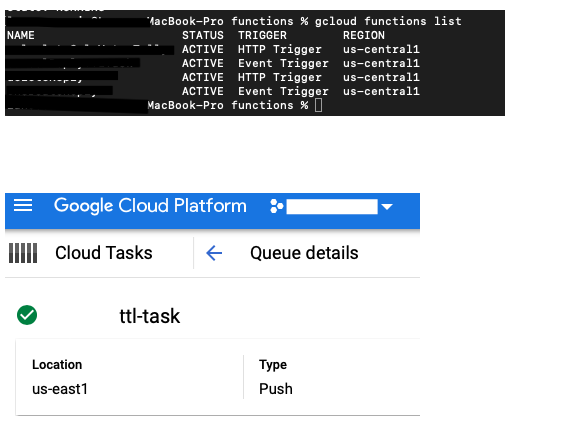This screenshot has height=433, width=567.
Task: Click the Push type value
Action: click(276, 389)
